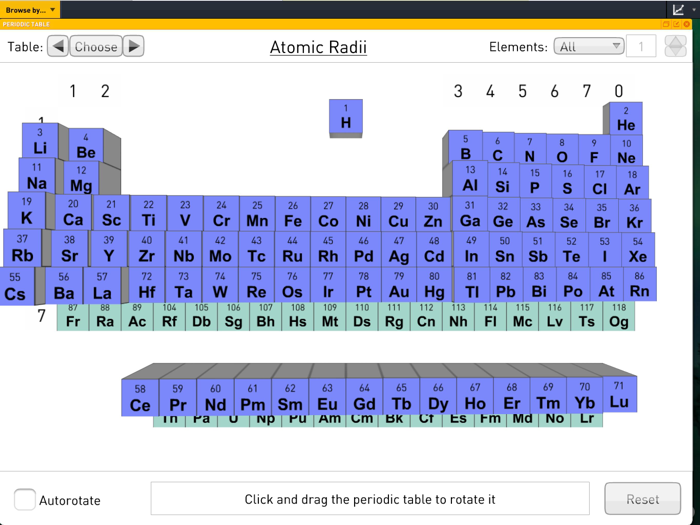Click the Atomic Radii title link
700x525 pixels.
pos(318,47)
